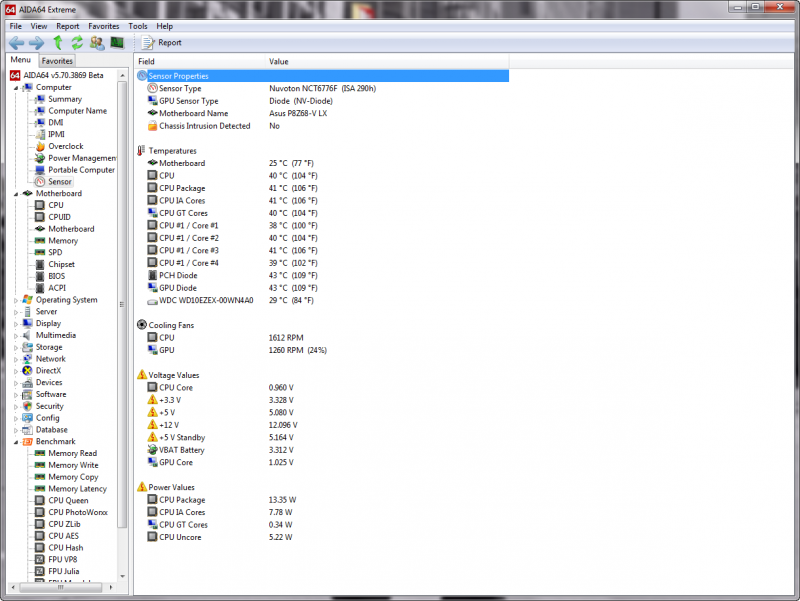The width and height of the screenshot is (800, 601).
Task: Open the Tools menu
Action: point(138,26)
